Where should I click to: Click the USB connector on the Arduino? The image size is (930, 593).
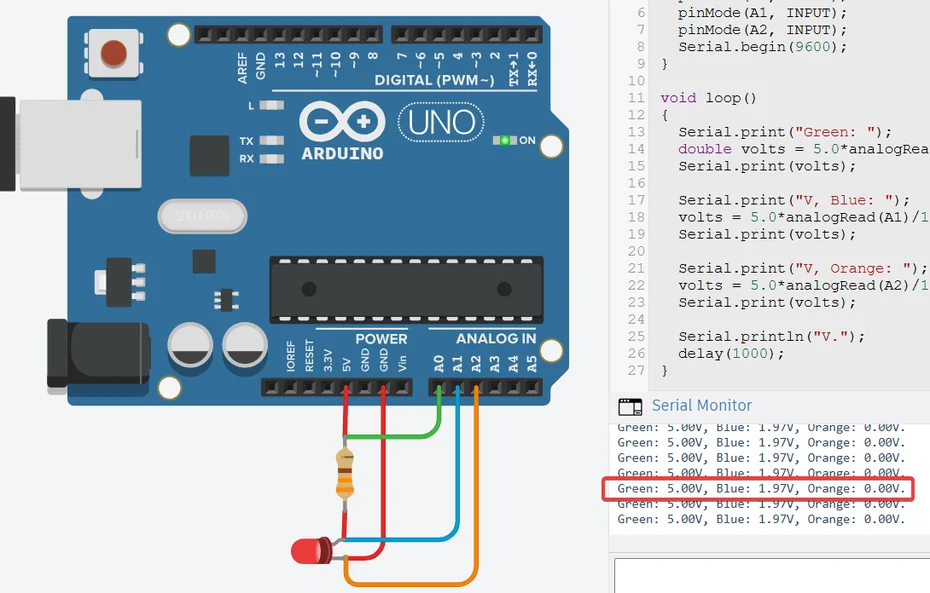point(75,145)
